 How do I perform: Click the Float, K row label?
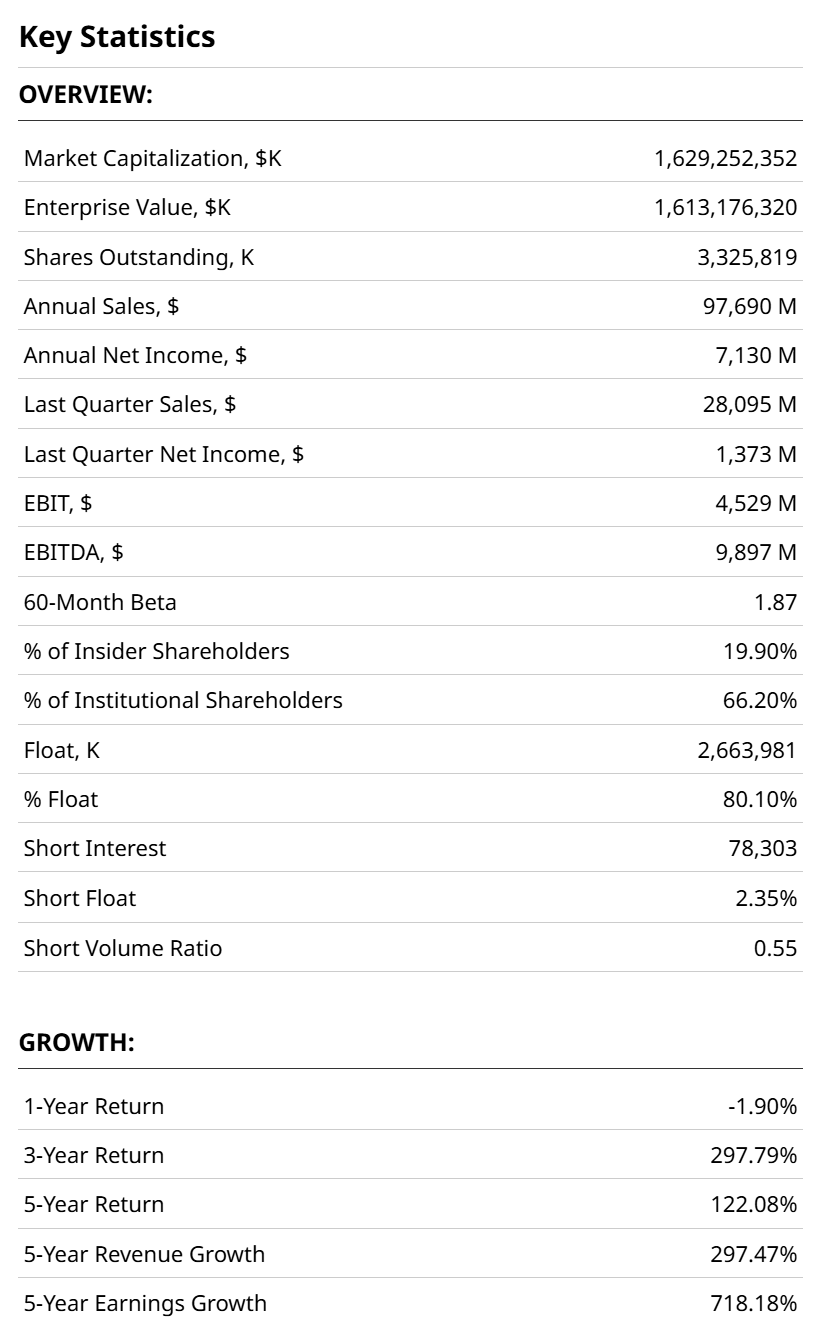pyautogui.click(x=62, y=749)
